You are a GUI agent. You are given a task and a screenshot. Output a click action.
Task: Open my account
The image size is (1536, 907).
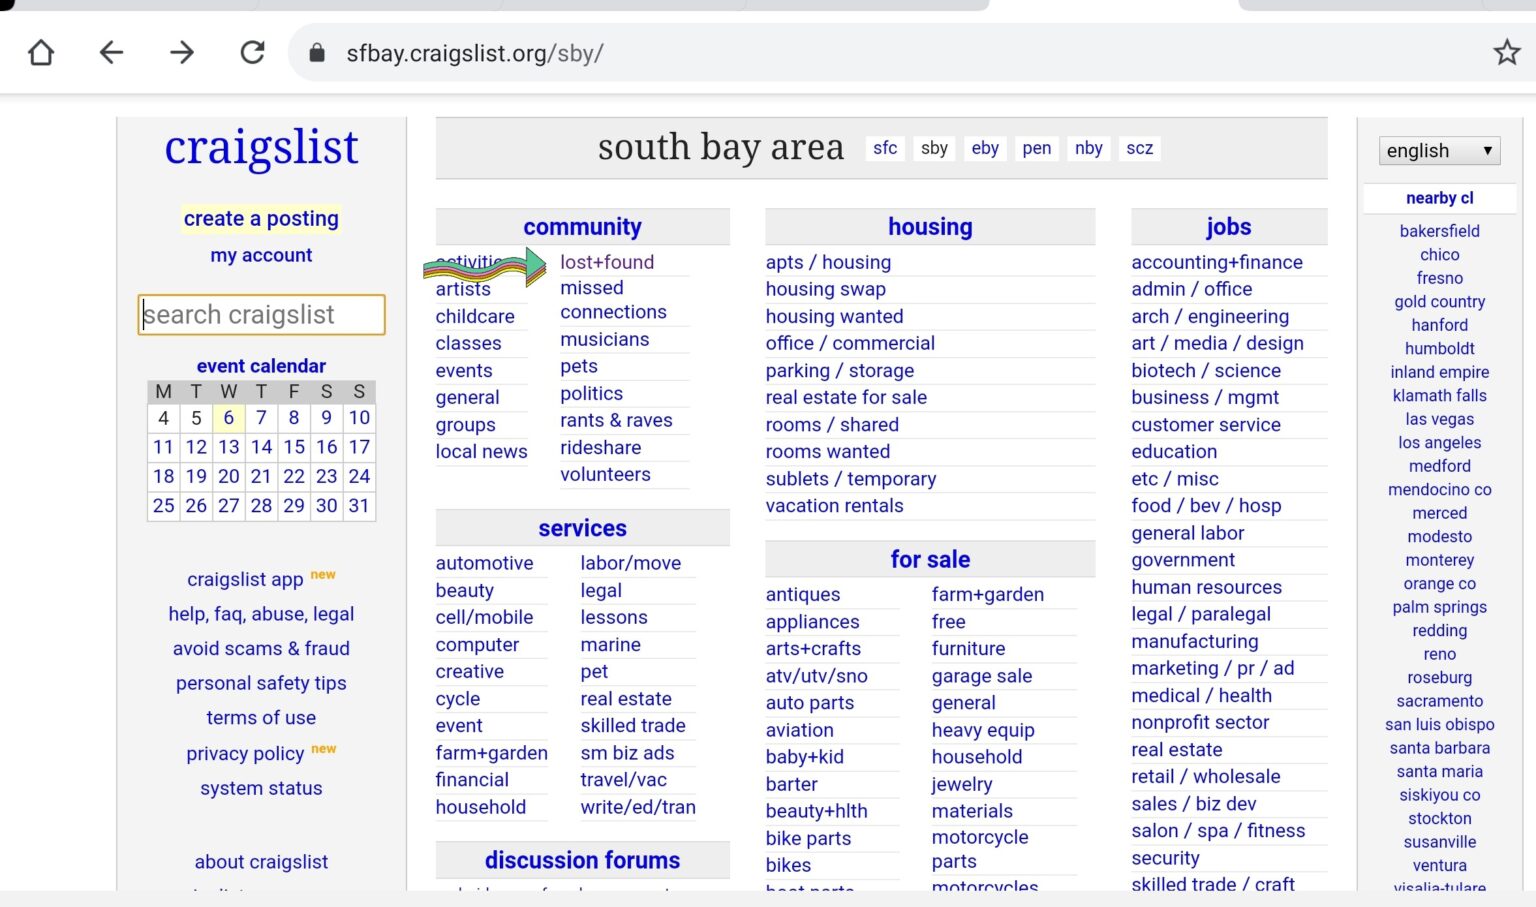coord(261,255)
